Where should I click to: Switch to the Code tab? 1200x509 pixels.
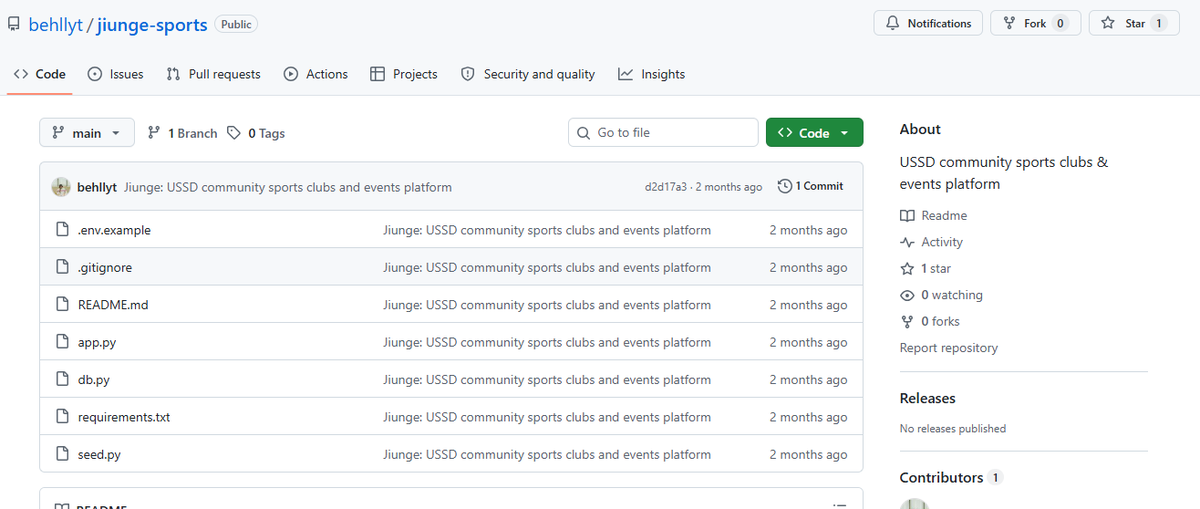pos(40,74)
